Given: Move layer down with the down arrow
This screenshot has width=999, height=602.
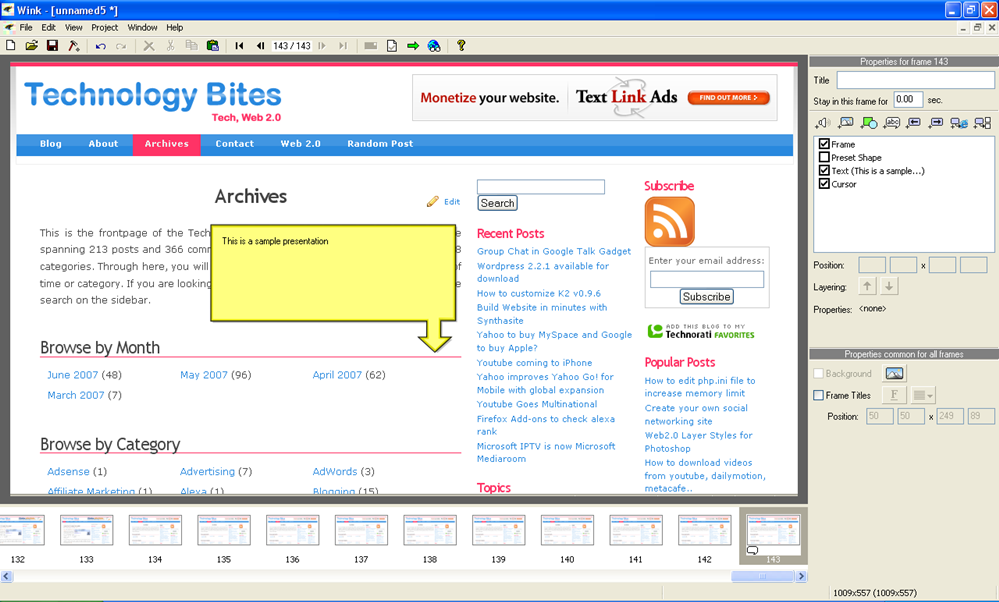Looking at the screenshot, I should pyautogui.click(x=889, y=287).
